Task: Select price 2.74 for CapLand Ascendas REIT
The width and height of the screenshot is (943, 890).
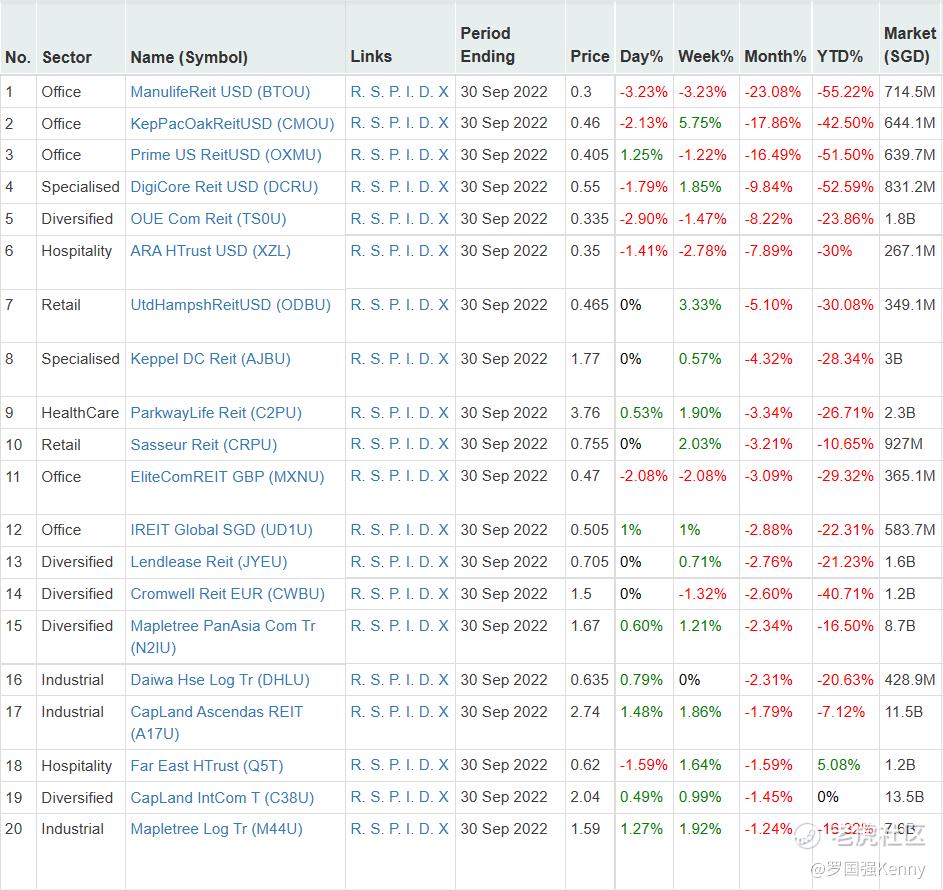Action: (585, 712)
